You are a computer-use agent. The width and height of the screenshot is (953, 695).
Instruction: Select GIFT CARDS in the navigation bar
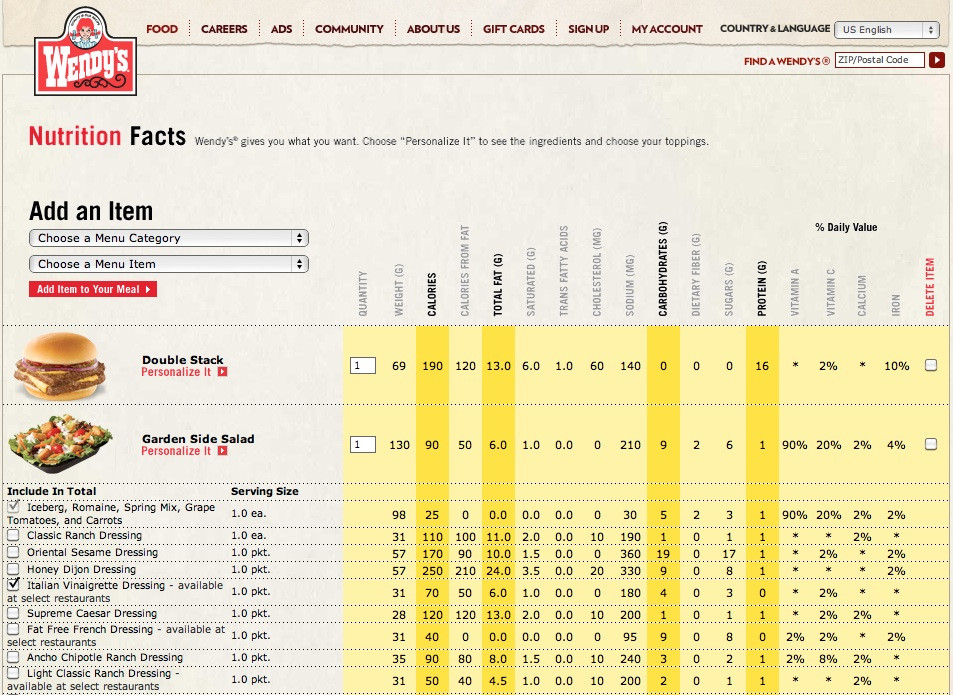click(514, 29)
